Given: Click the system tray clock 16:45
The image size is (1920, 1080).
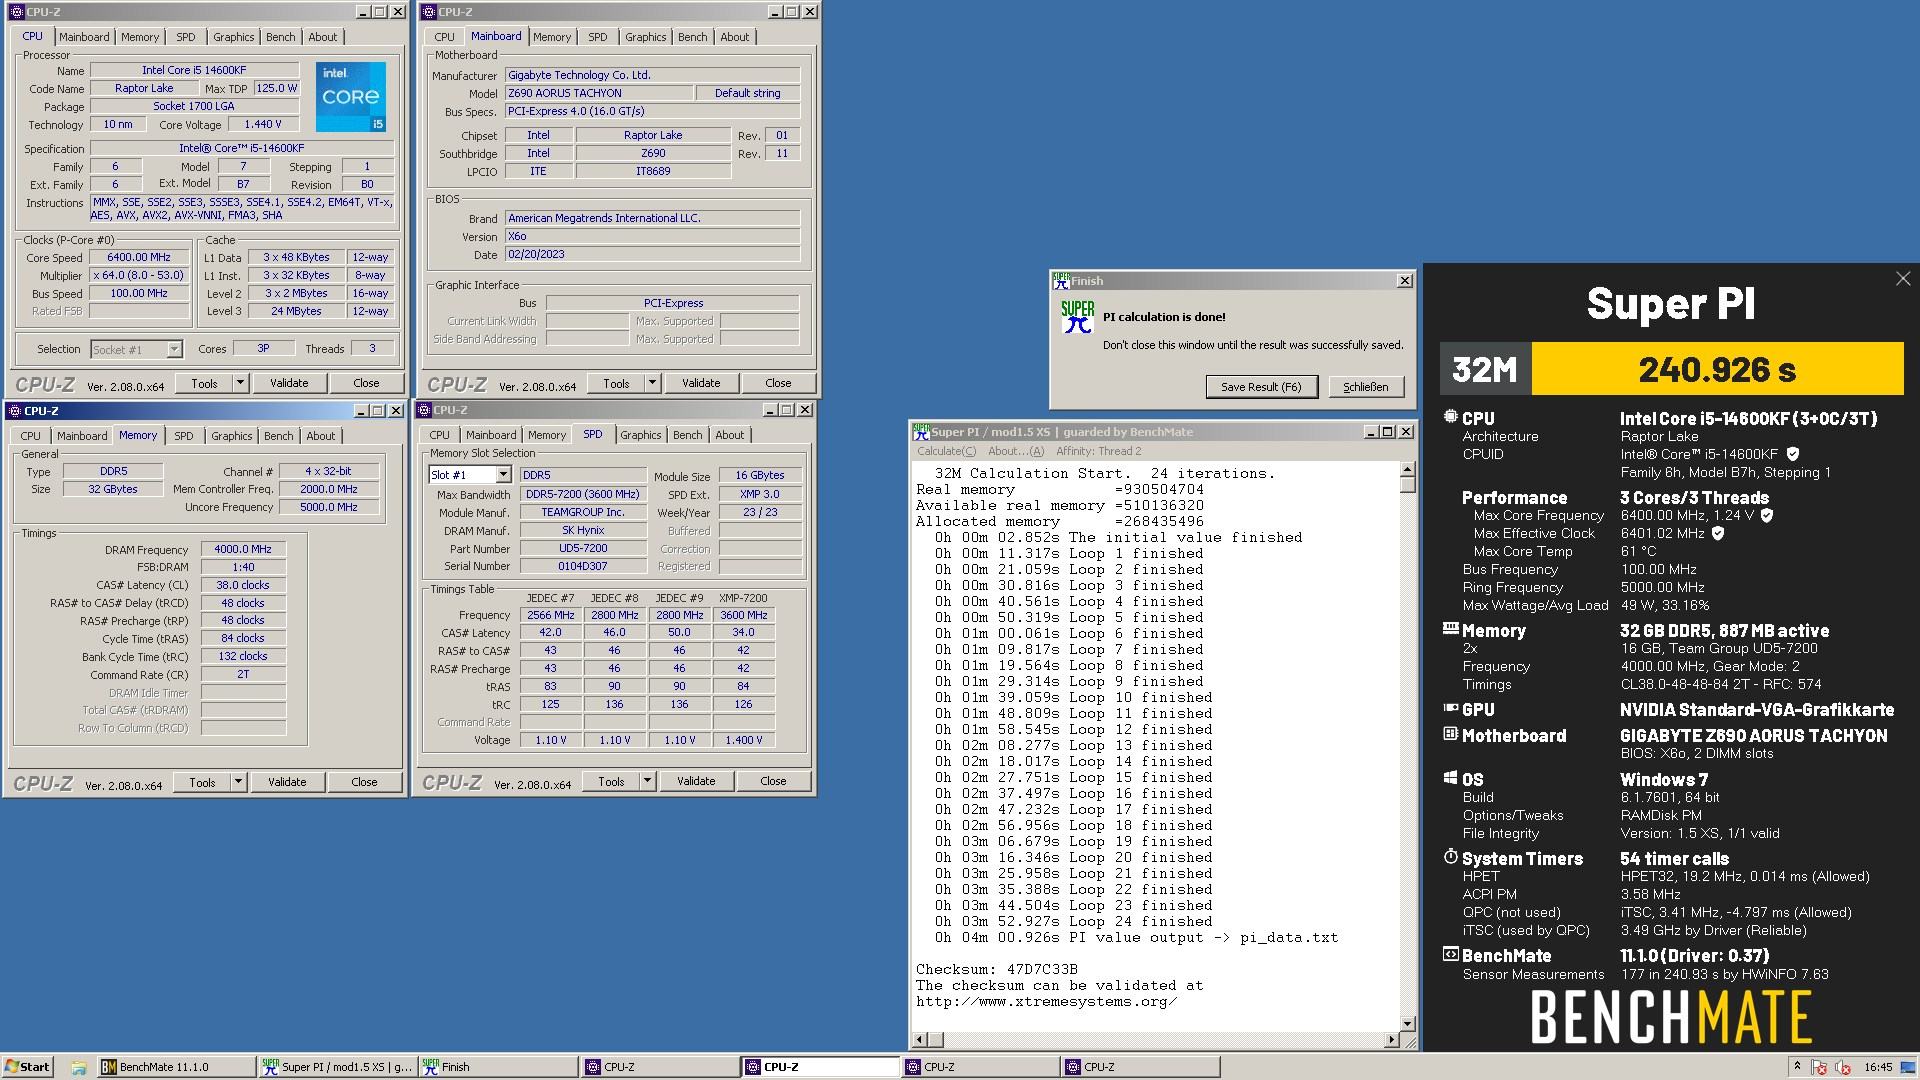Looking at the screenshot, I should coord(1878,1067).
